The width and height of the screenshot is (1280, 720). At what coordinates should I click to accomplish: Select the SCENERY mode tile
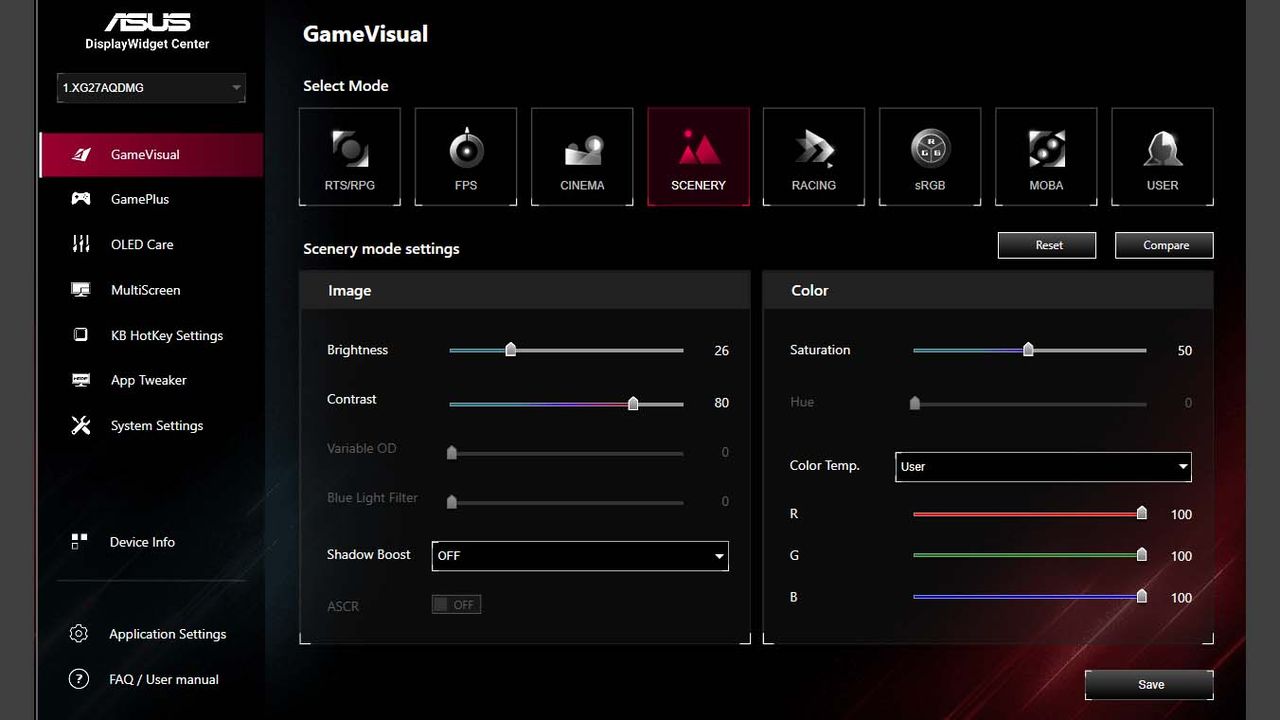[x=698, y=157]
